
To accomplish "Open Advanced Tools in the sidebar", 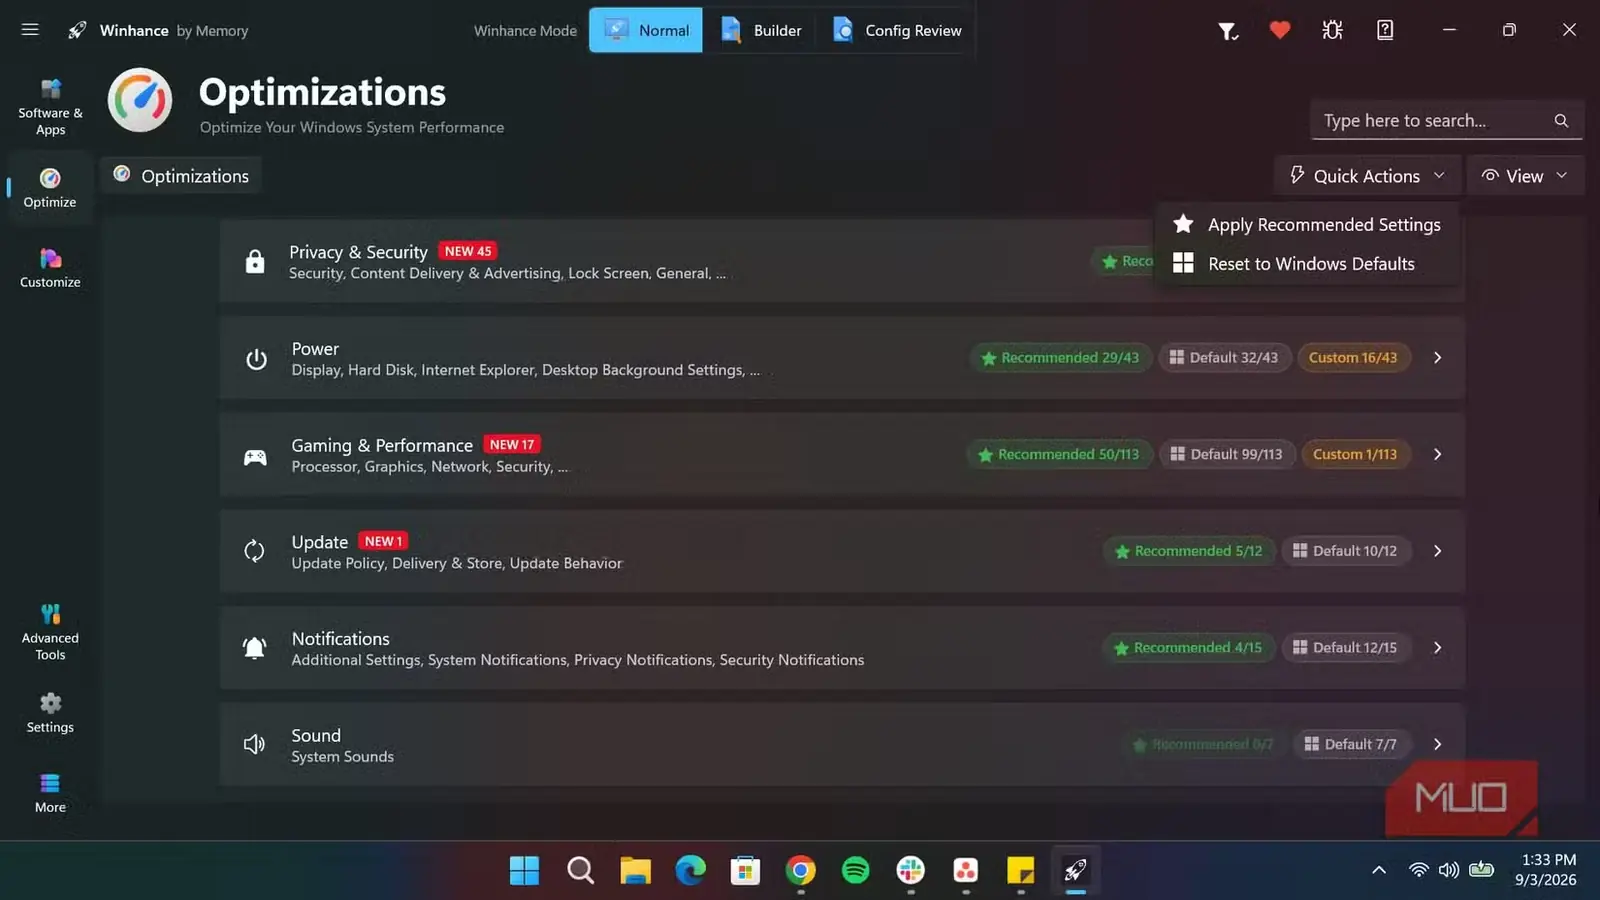I will pyautogui.click(x=50, y=632).
